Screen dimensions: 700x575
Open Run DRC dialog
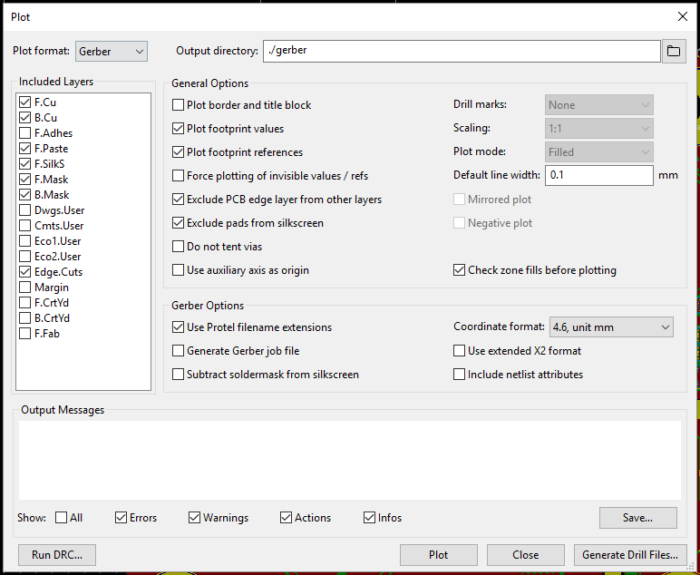pyautogui.click(x=56, y=555)
